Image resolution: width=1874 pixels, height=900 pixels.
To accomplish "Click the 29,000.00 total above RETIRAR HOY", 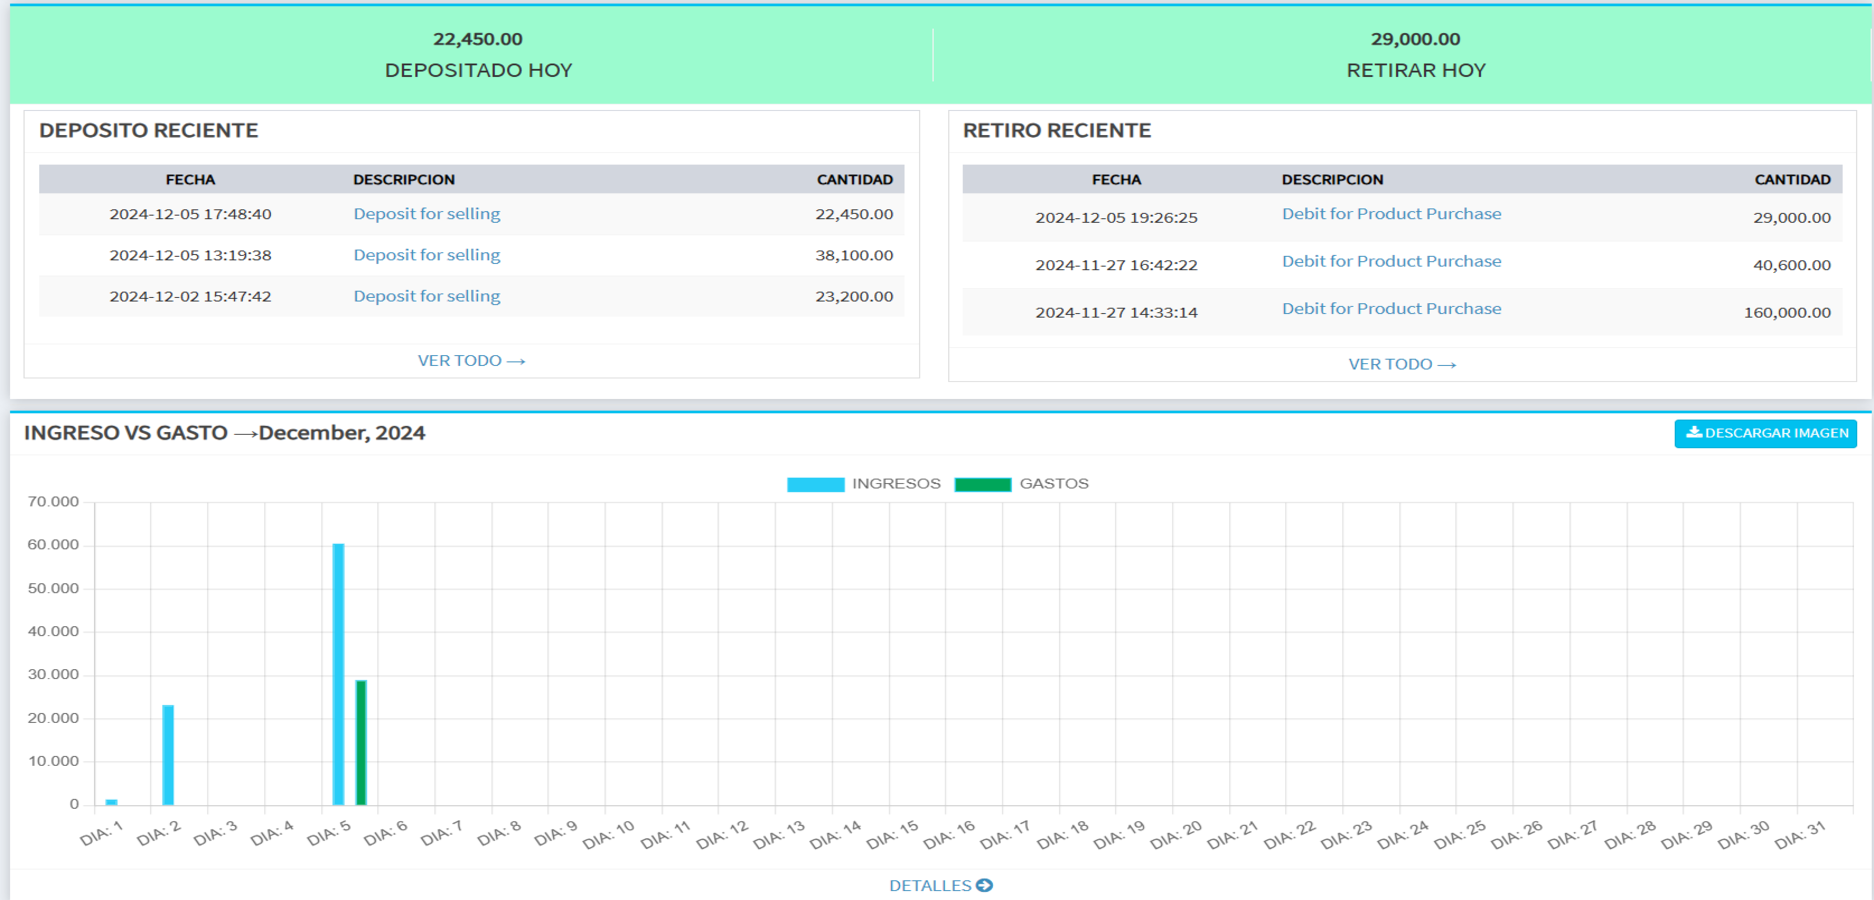I will click(x=1416, y=39).
